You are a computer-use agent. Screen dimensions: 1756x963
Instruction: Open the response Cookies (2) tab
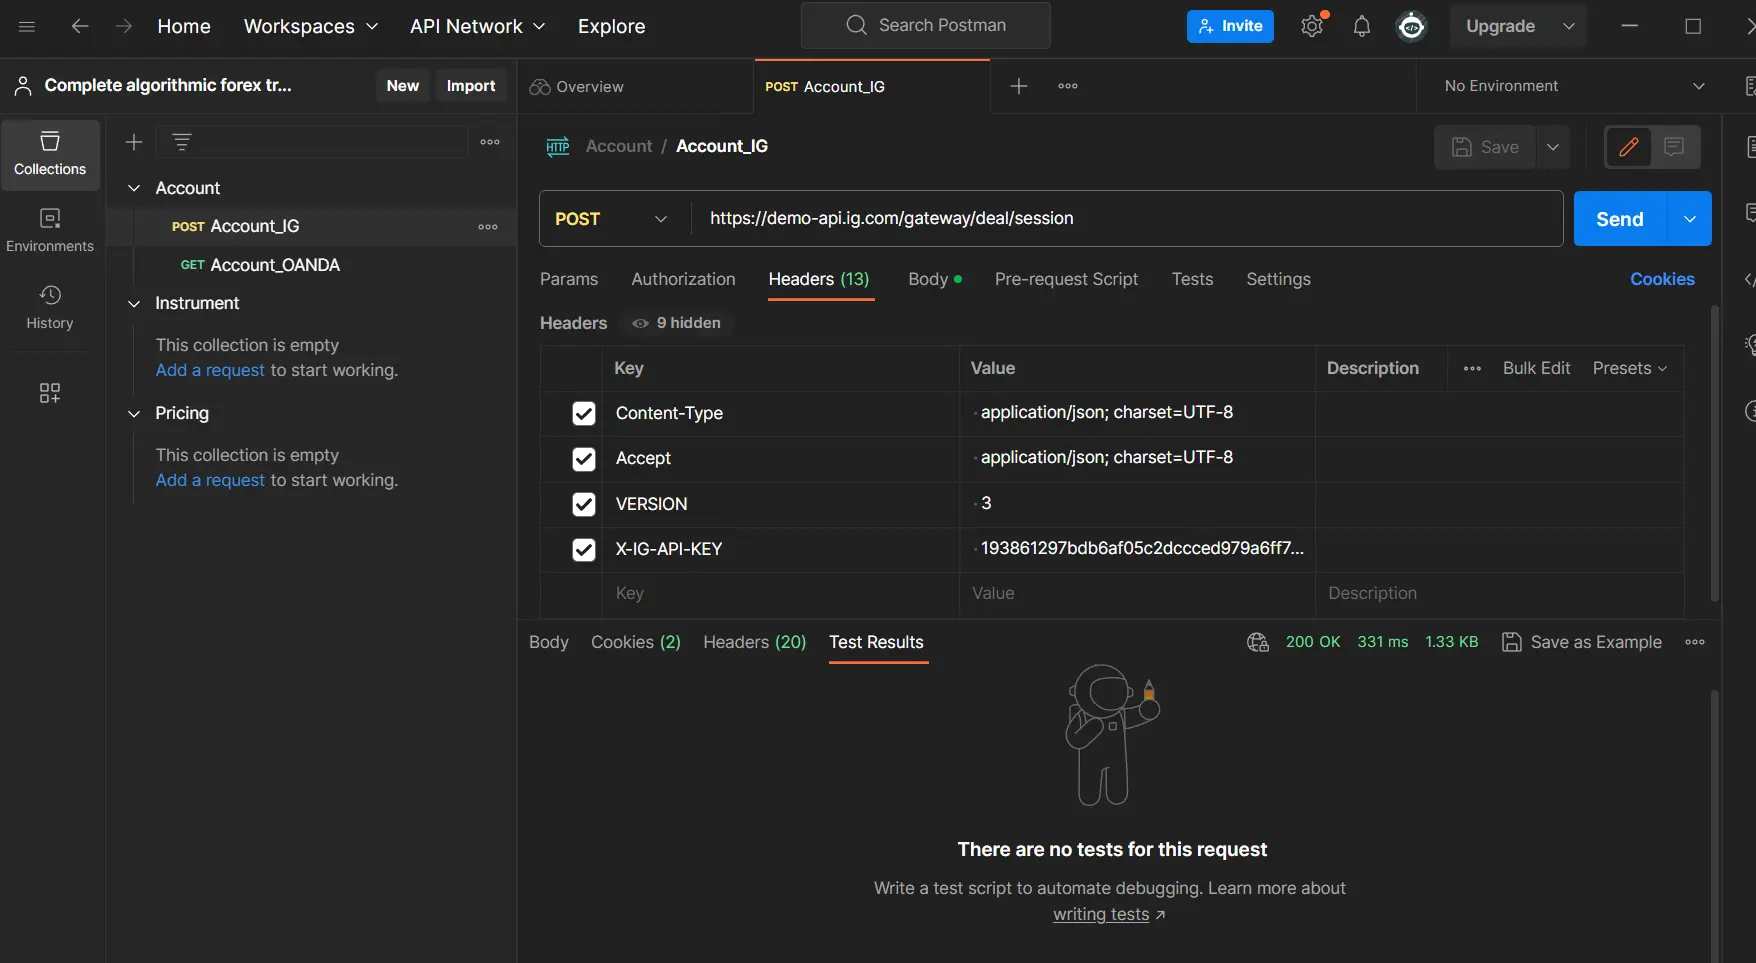coord(636,642)
